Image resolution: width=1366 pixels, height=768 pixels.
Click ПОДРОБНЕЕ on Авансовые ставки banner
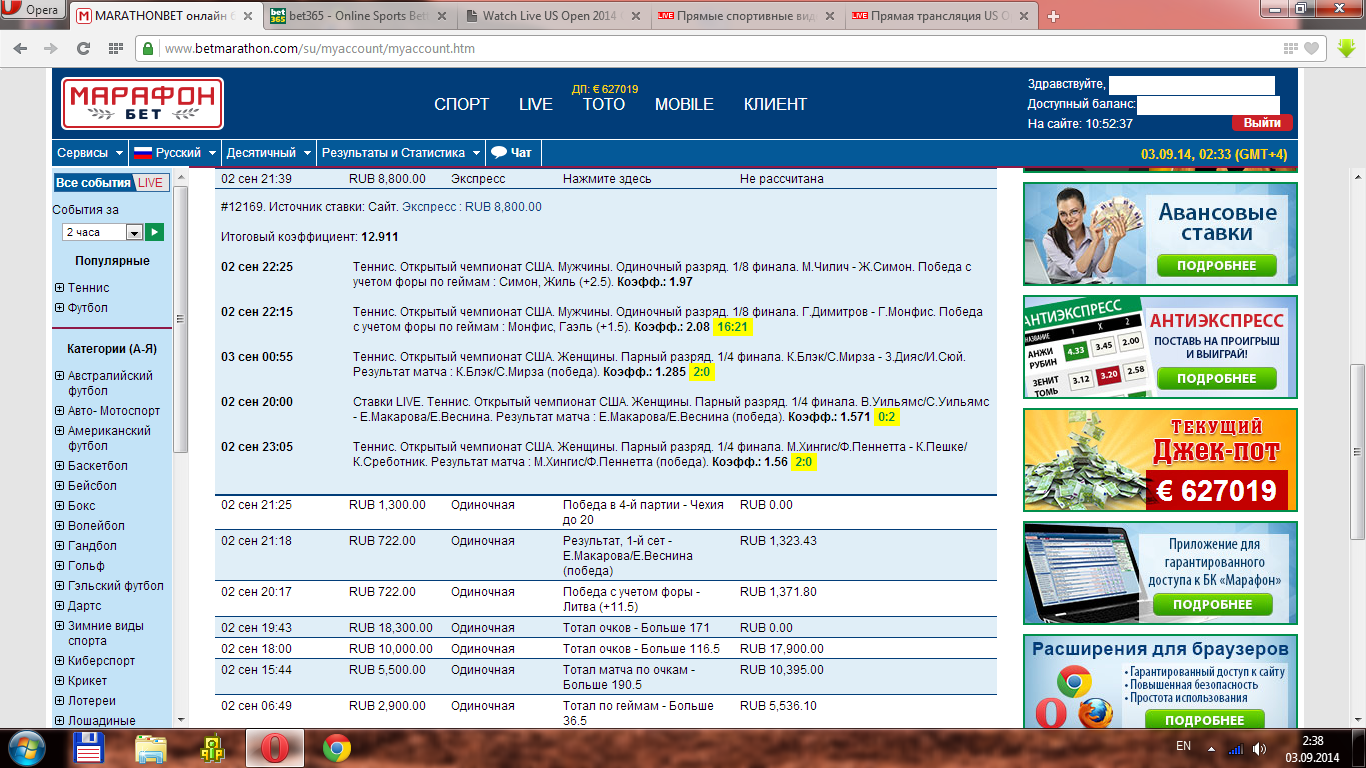coord(1216,266)
